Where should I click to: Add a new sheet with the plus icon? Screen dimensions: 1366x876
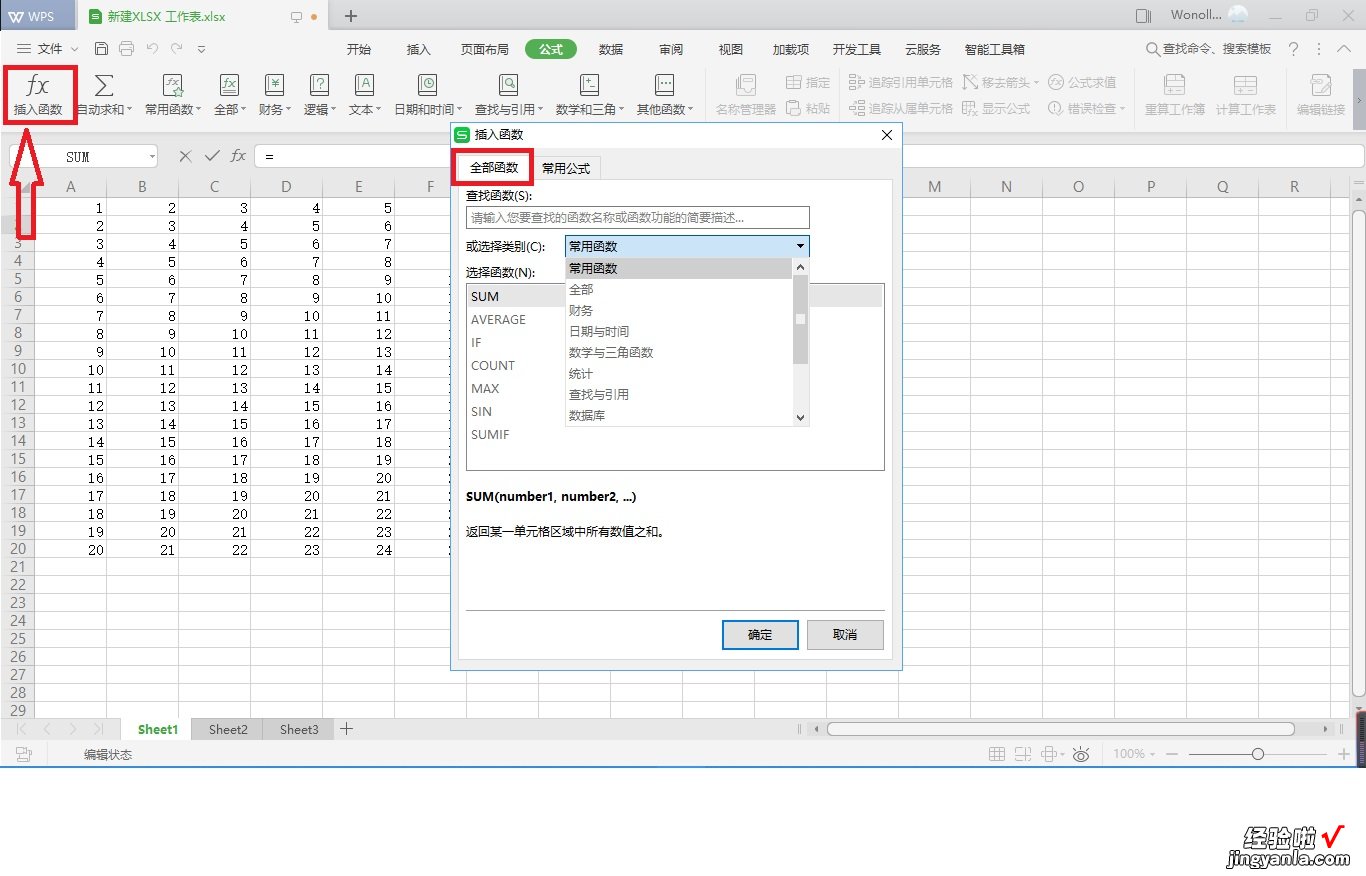coord(346,729)
